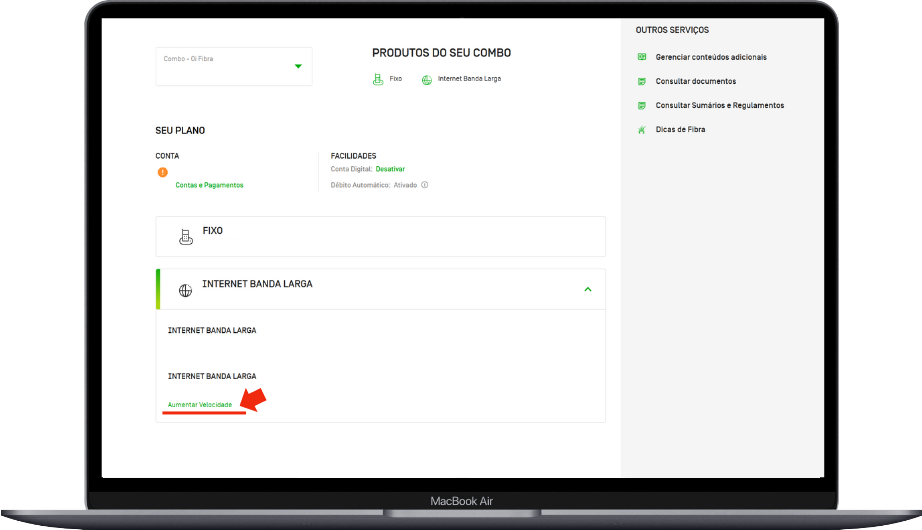Open Contas e Pagamentos link
The image size is (922, 530).
(209, 185)
